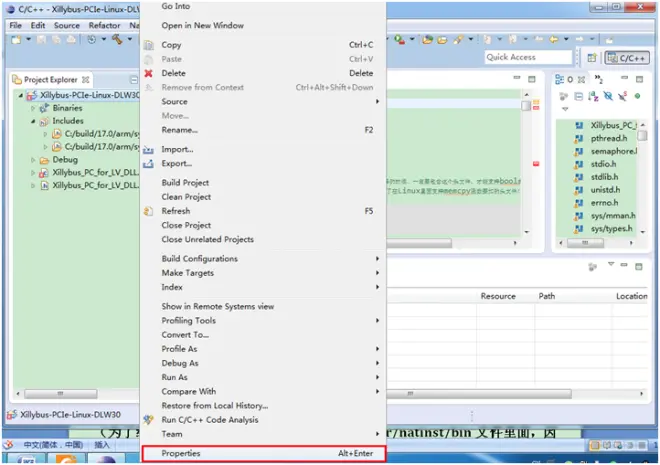Click the Quick Access input field
The image size is (660, 465).
[529, 57]
